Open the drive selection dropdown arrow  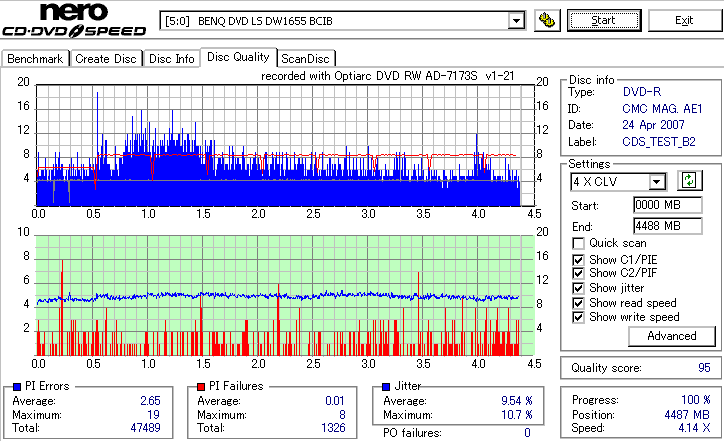click(x=516, y=21)
